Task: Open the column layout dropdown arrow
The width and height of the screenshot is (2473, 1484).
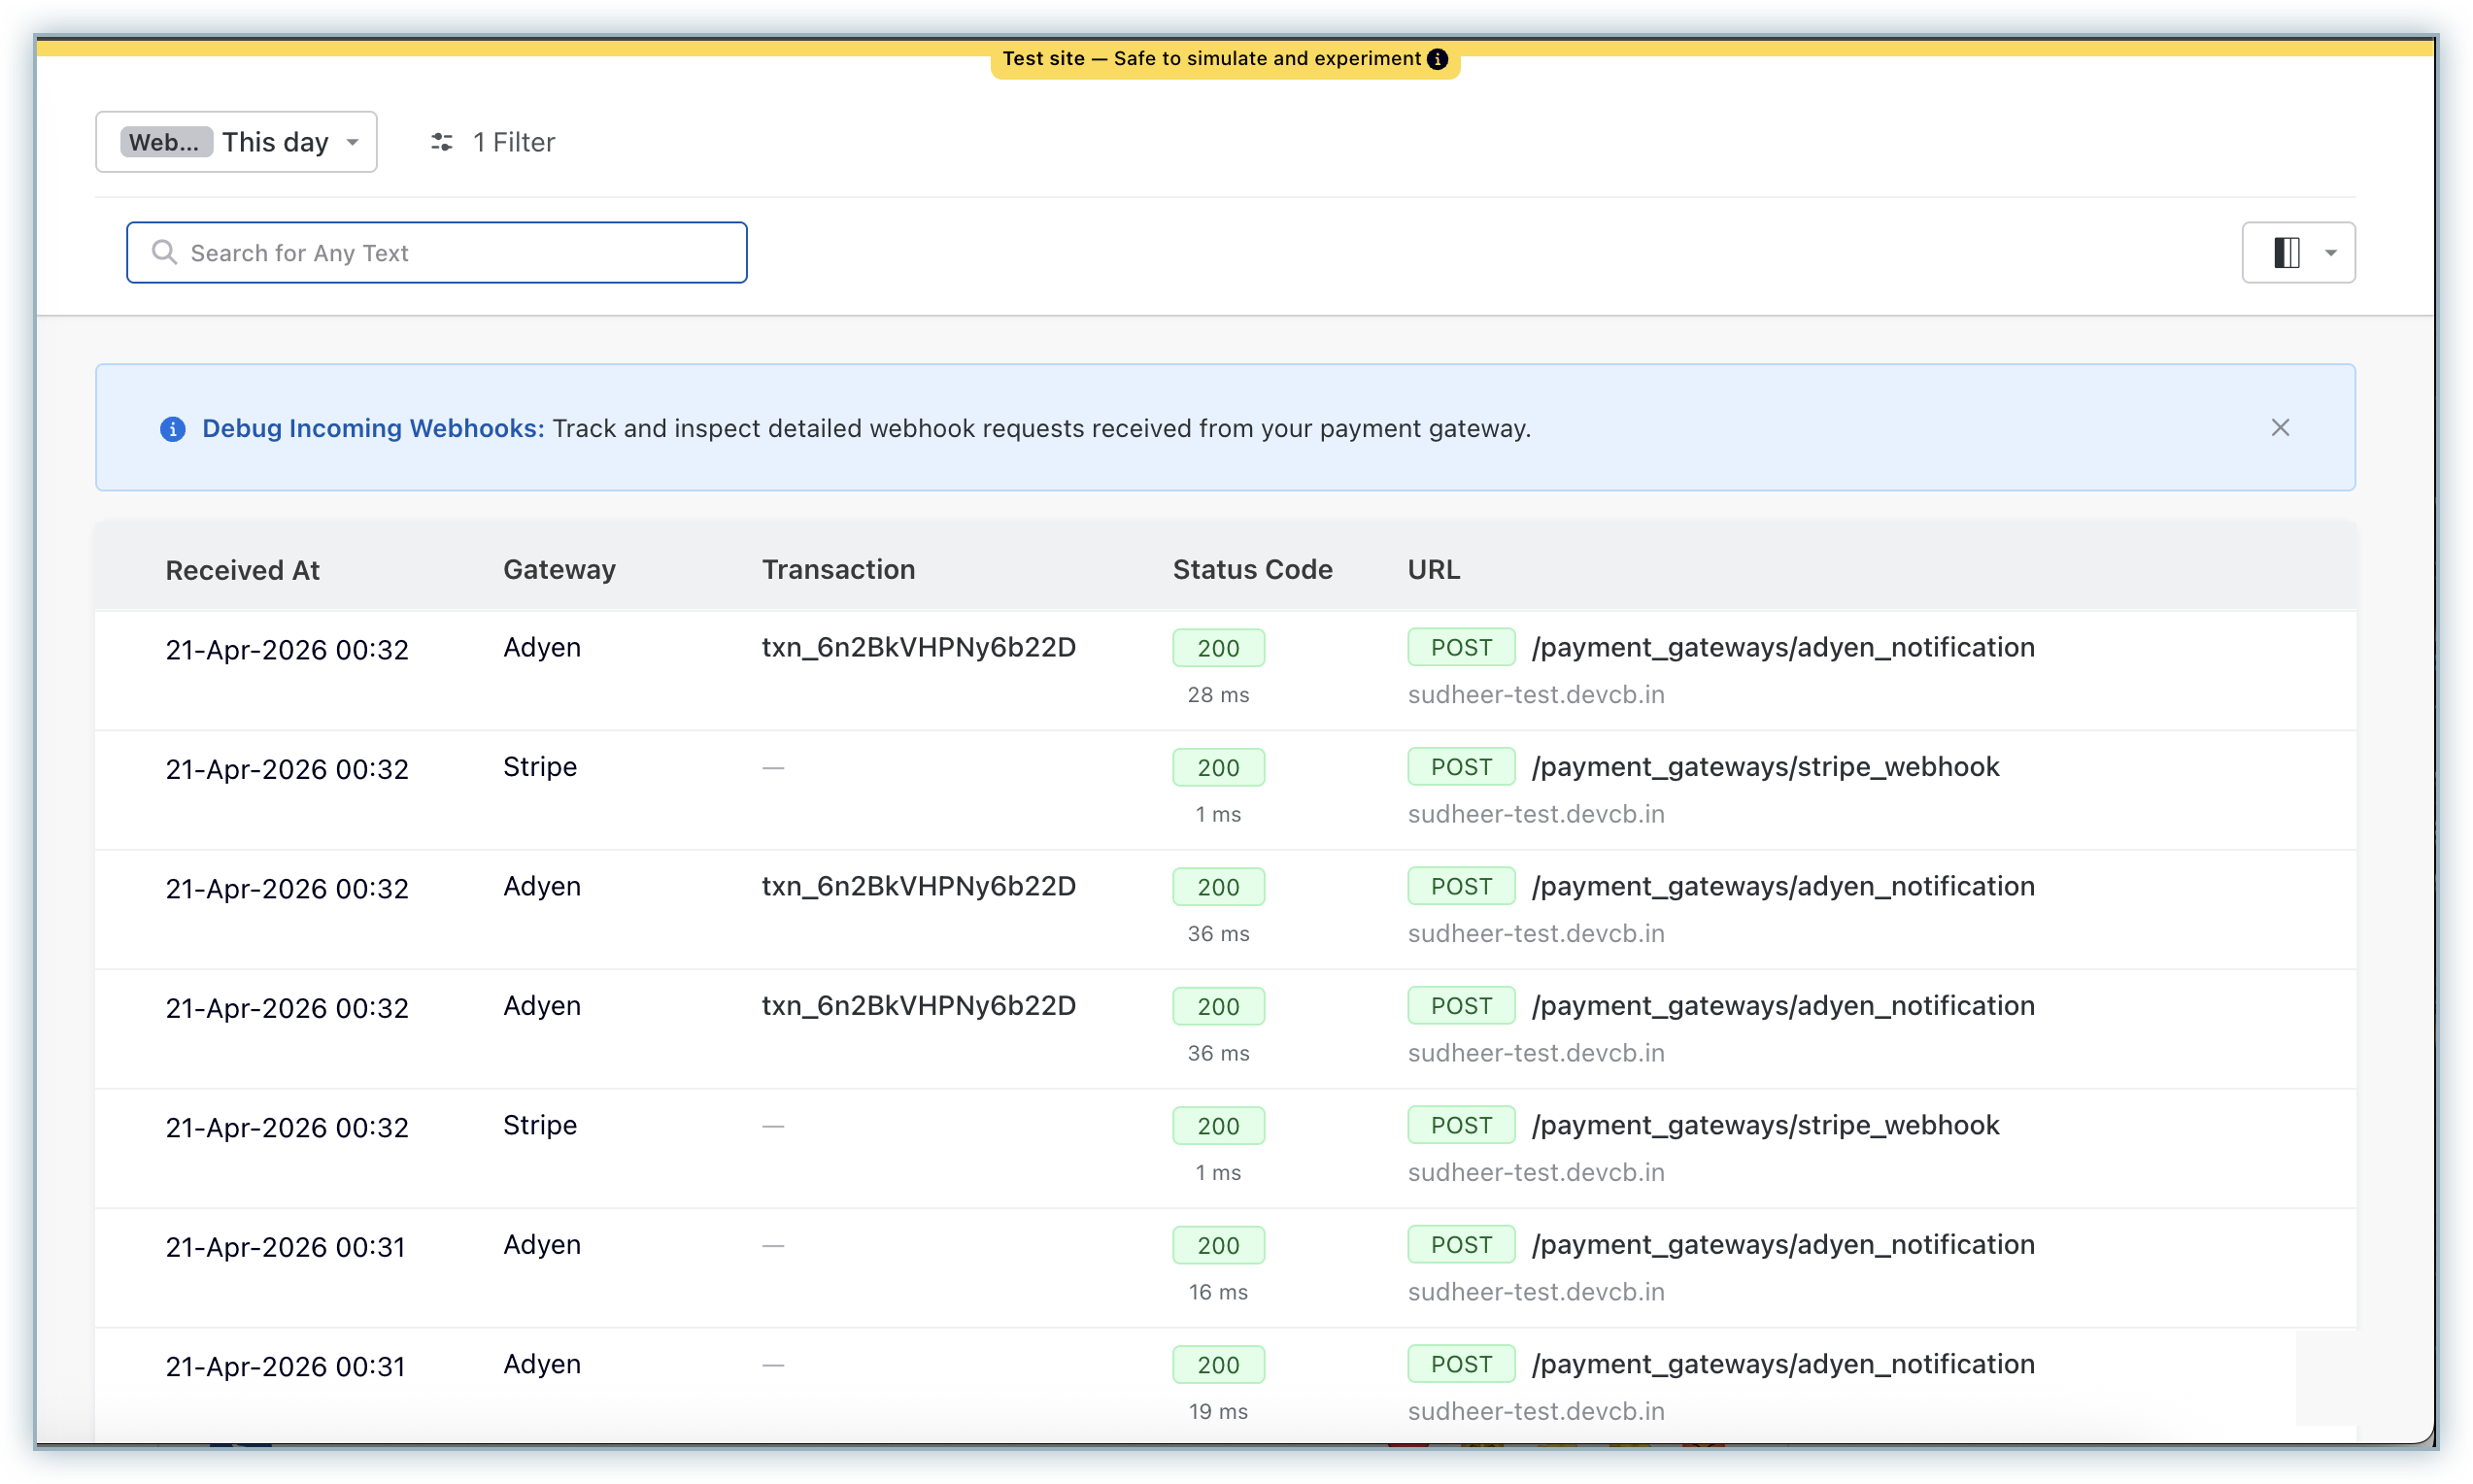Action: point(2330,252)
